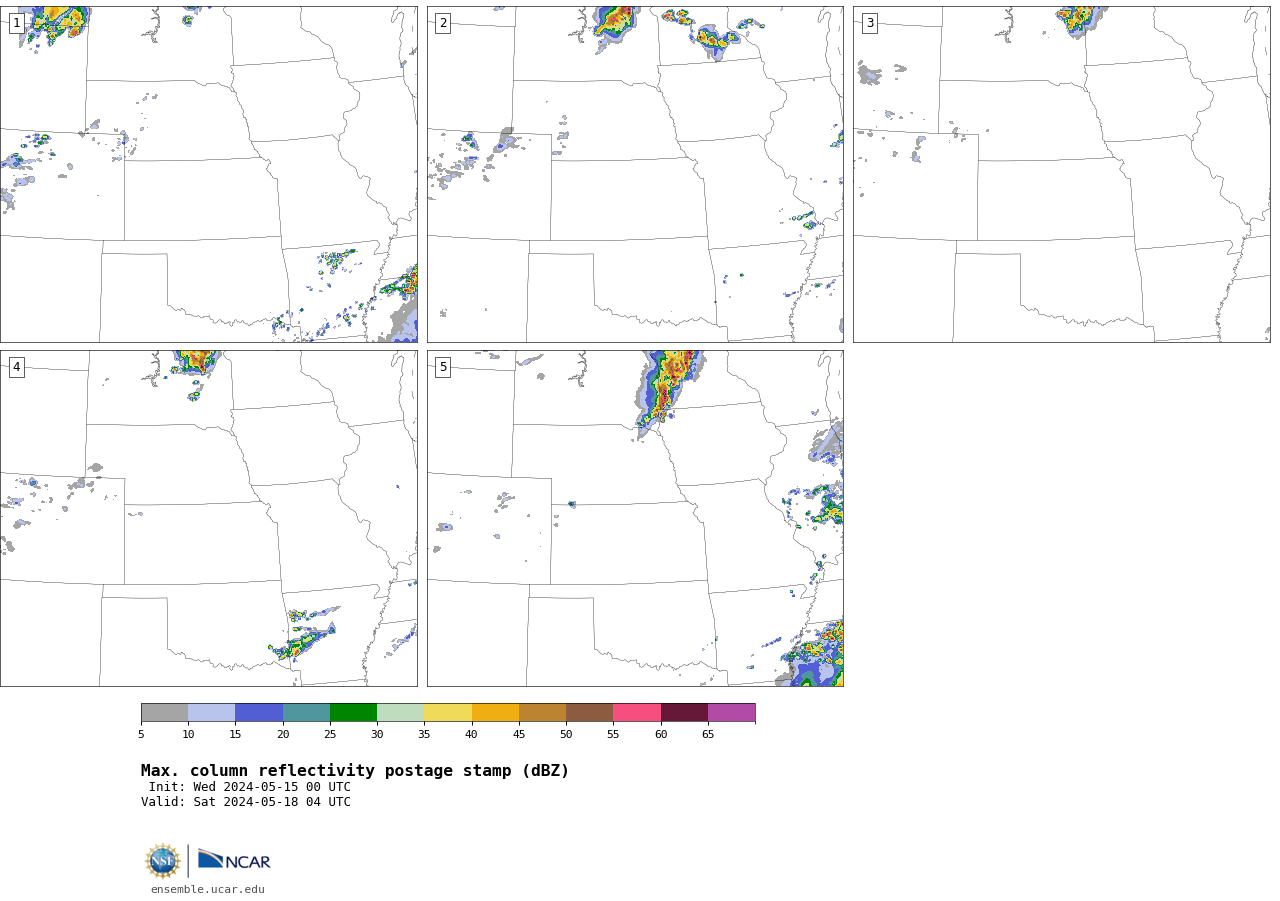
Task: Select the light blue 10-15 dBZ swatch
Action: [212, 713]
